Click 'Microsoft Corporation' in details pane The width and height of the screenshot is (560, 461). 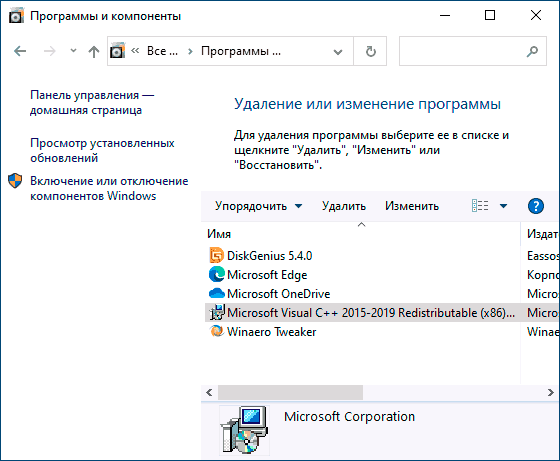pyautogui.click(x=349, y=417)
